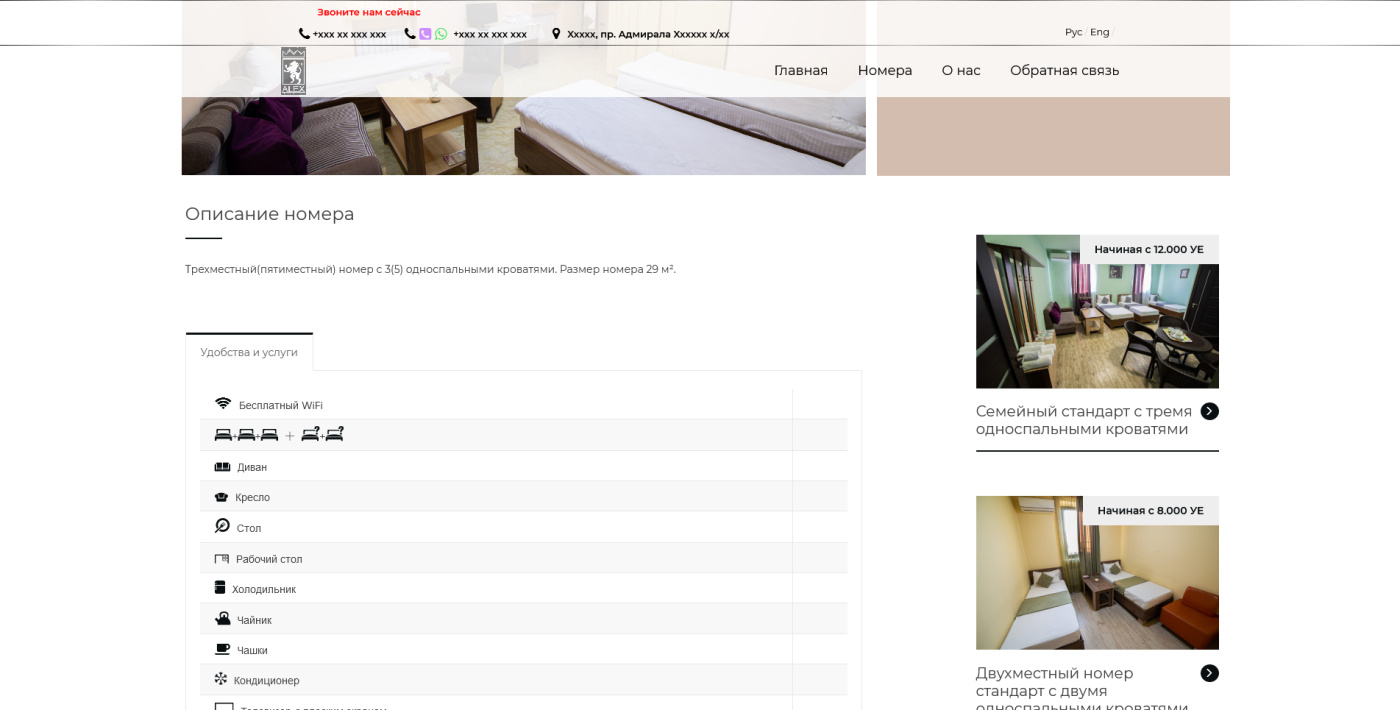Viewport: 1400px width, 710px height.
Task: Click arrow beside Двухместный номер room
Action: [1210, 673]
